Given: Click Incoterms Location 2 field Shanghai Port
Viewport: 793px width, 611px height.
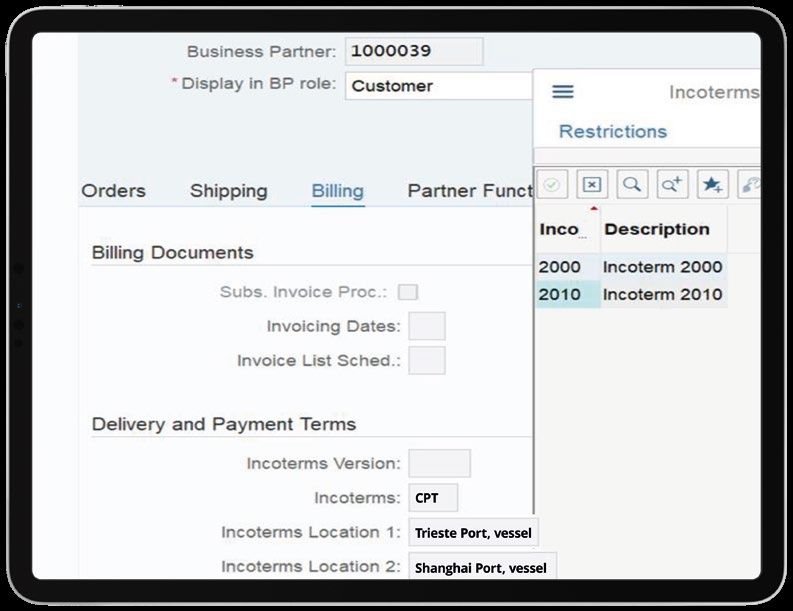Looking at the screenshot, I should [482, 567].
